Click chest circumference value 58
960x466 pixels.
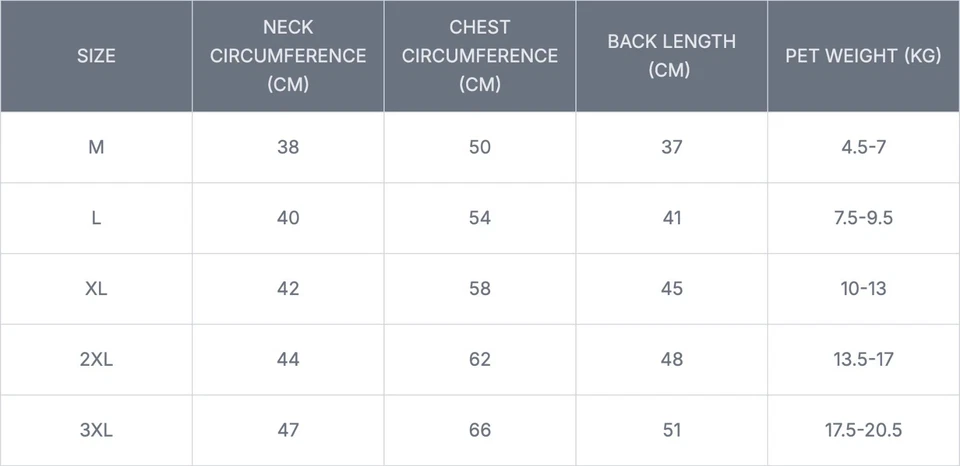pyautogui.click(x=480, y=289)
